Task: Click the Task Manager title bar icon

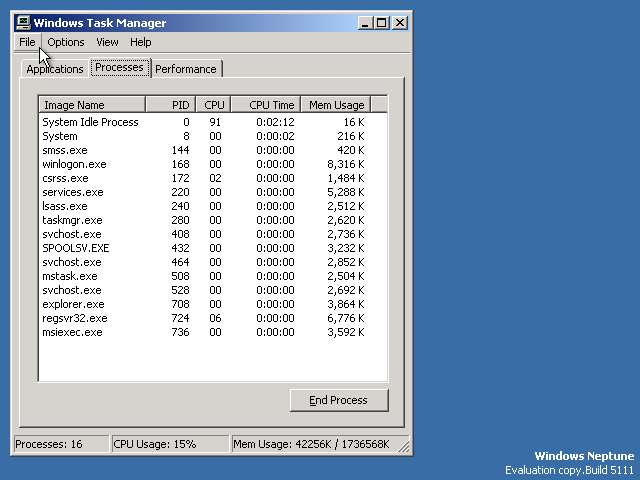Action: pyautogui.click(x=23, y=22)
